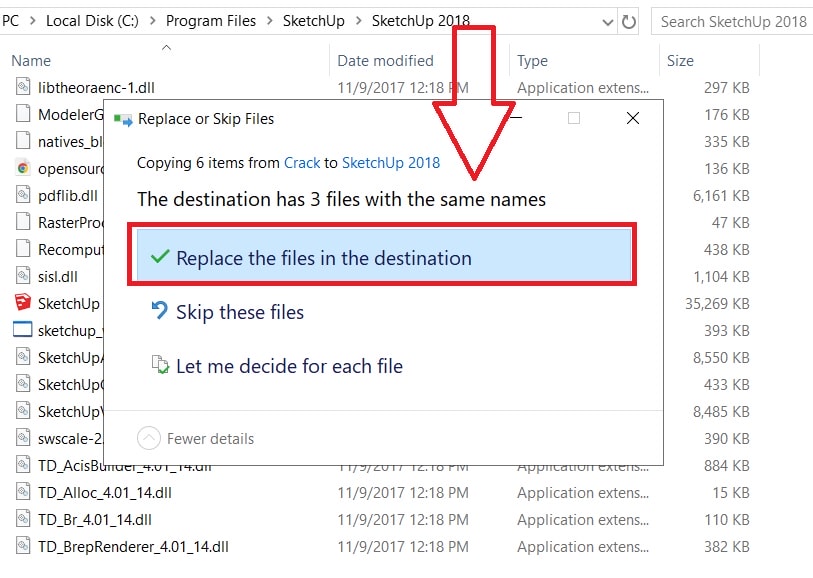
Task: Click the 382 KB size value
Action: pyautogui.click(x=726, y=546)
